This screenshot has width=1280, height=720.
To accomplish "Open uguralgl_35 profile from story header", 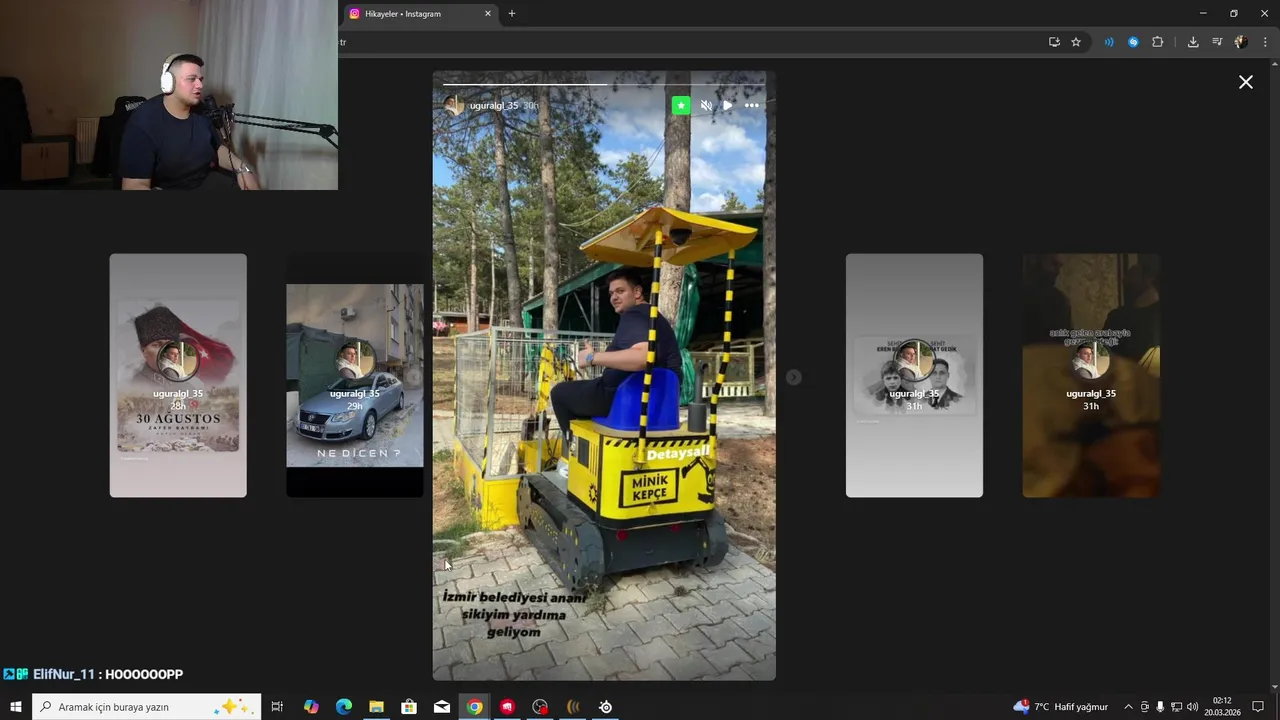I will (x=494, y=105).
